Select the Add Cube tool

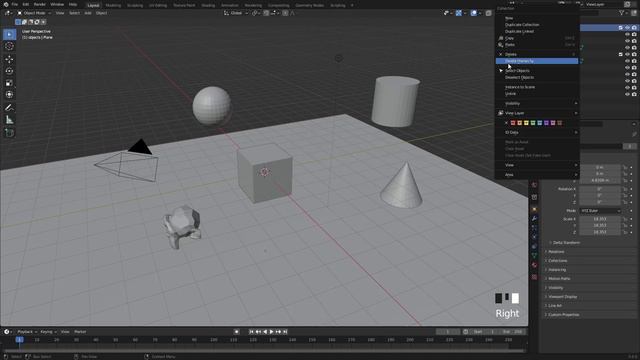[9, 133]
